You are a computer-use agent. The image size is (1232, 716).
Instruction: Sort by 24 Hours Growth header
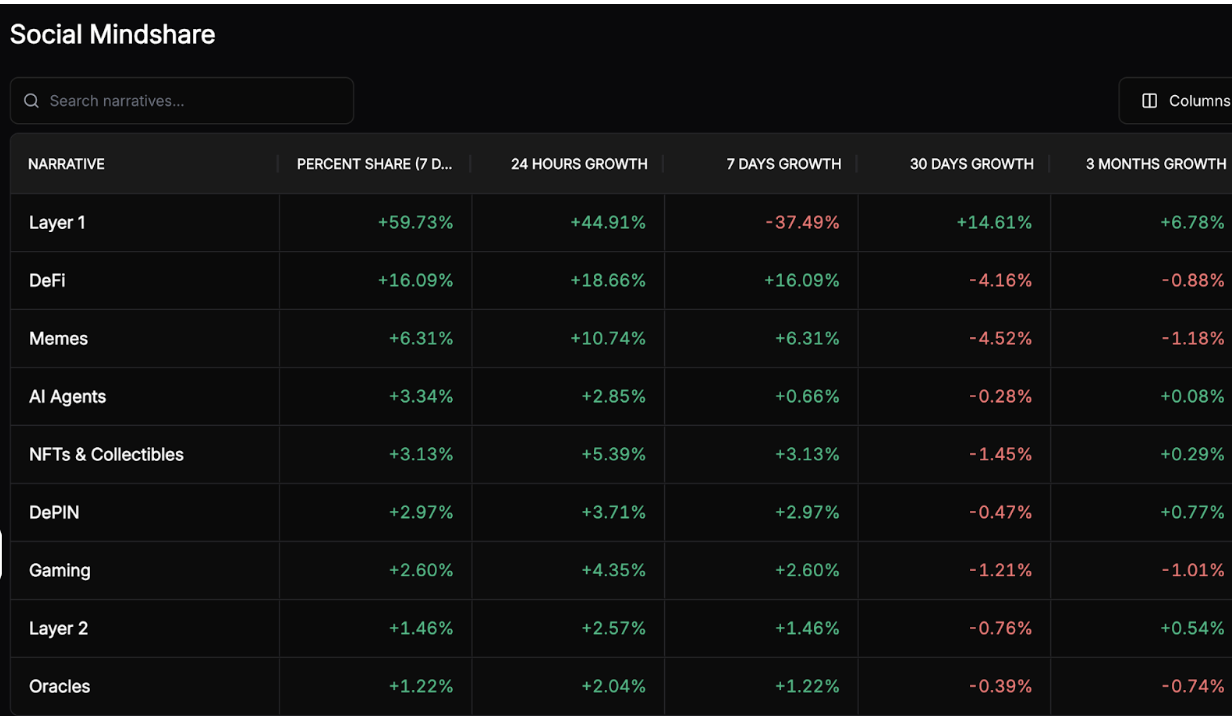579,164
